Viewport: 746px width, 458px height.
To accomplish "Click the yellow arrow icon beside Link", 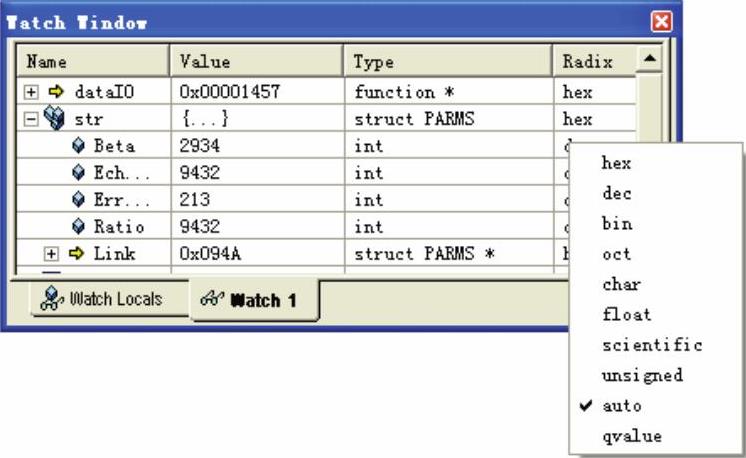I will (x=76, y=253).
